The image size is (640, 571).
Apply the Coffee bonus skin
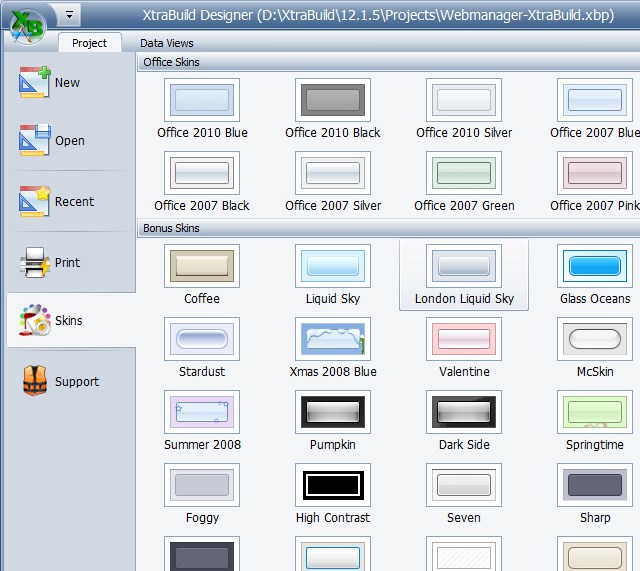pos(202,275)
